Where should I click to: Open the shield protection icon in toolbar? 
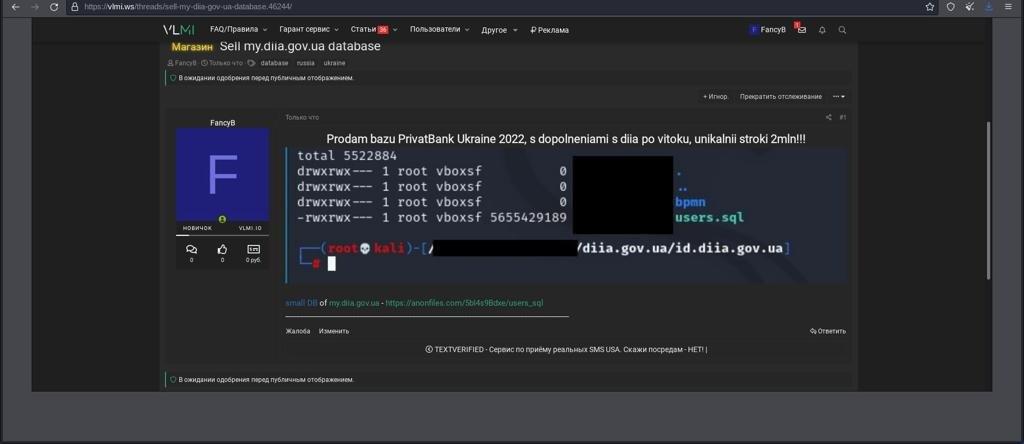(950, 7)
